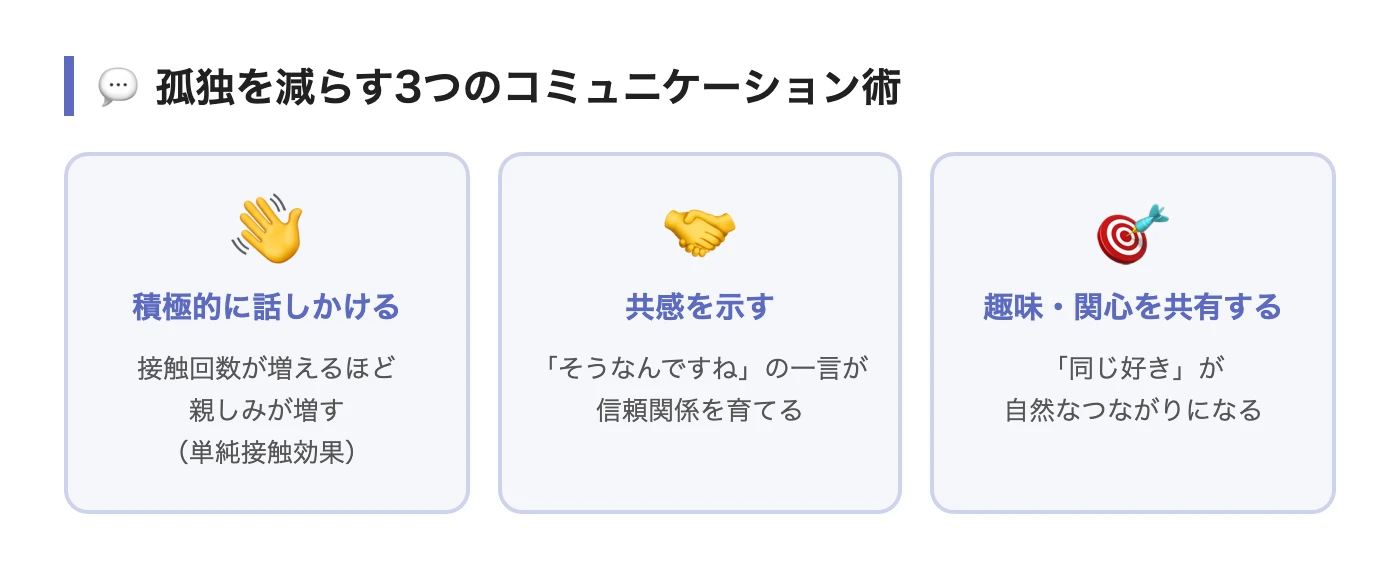Click empty space at bottom of the left card
The width and height of the screenshot is (1400, 570).
tap(266, 490)
